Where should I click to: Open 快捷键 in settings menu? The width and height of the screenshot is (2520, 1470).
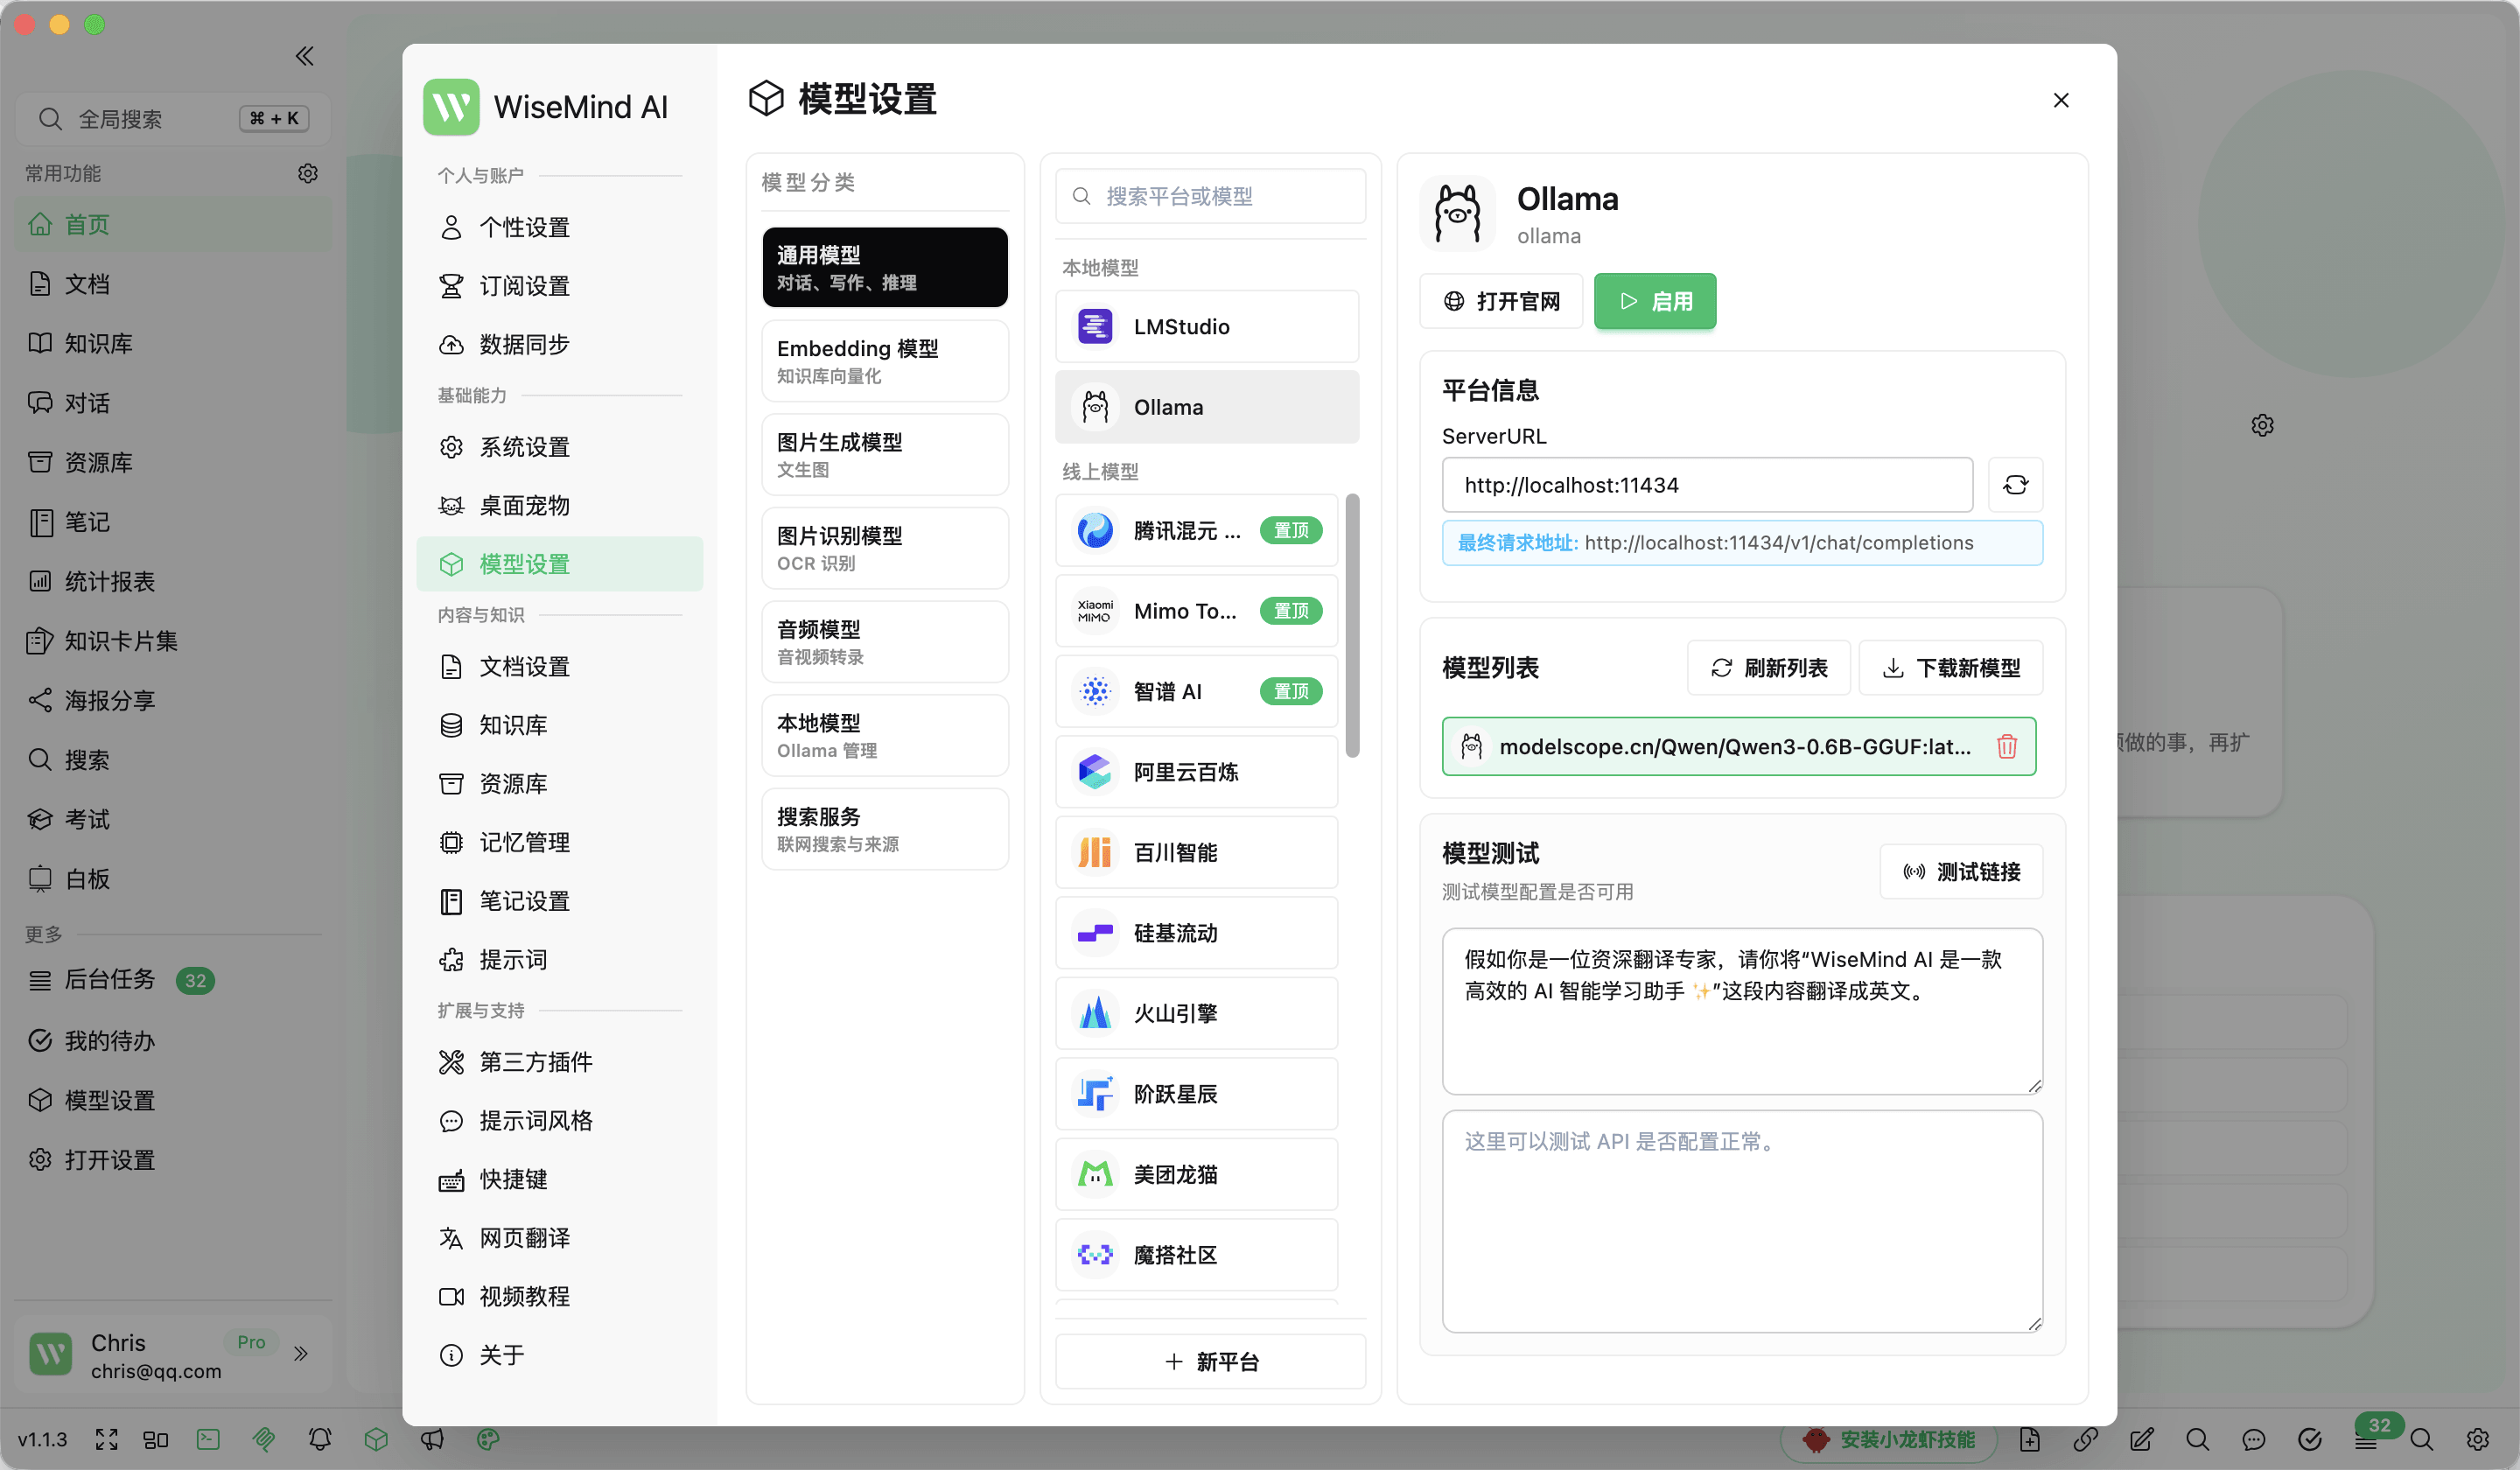(x=560, y=1179)
